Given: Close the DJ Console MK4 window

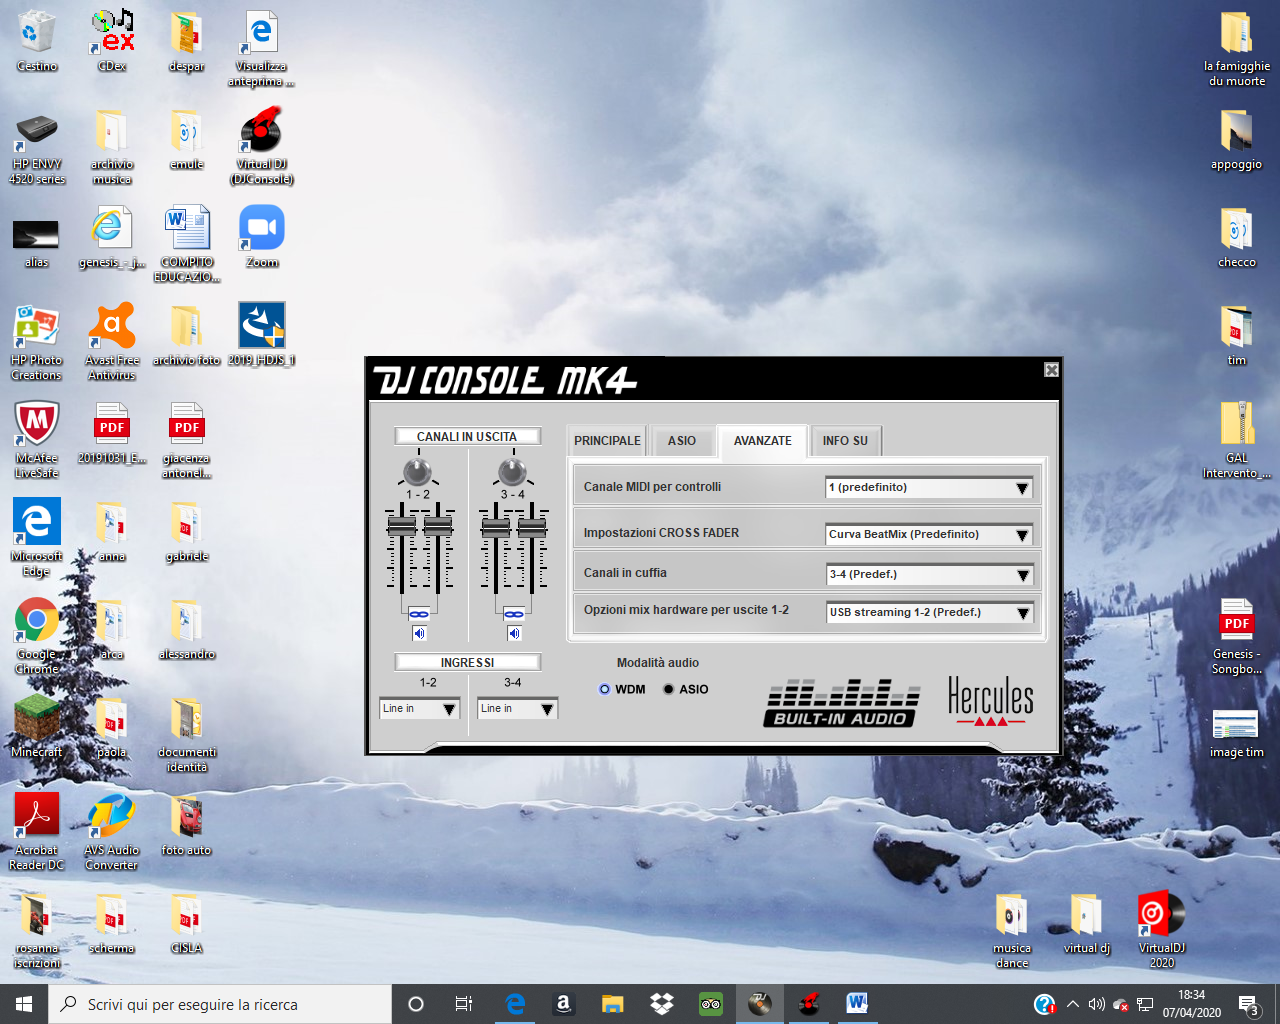Looking at the screenshot, I should click(1051, 370).
